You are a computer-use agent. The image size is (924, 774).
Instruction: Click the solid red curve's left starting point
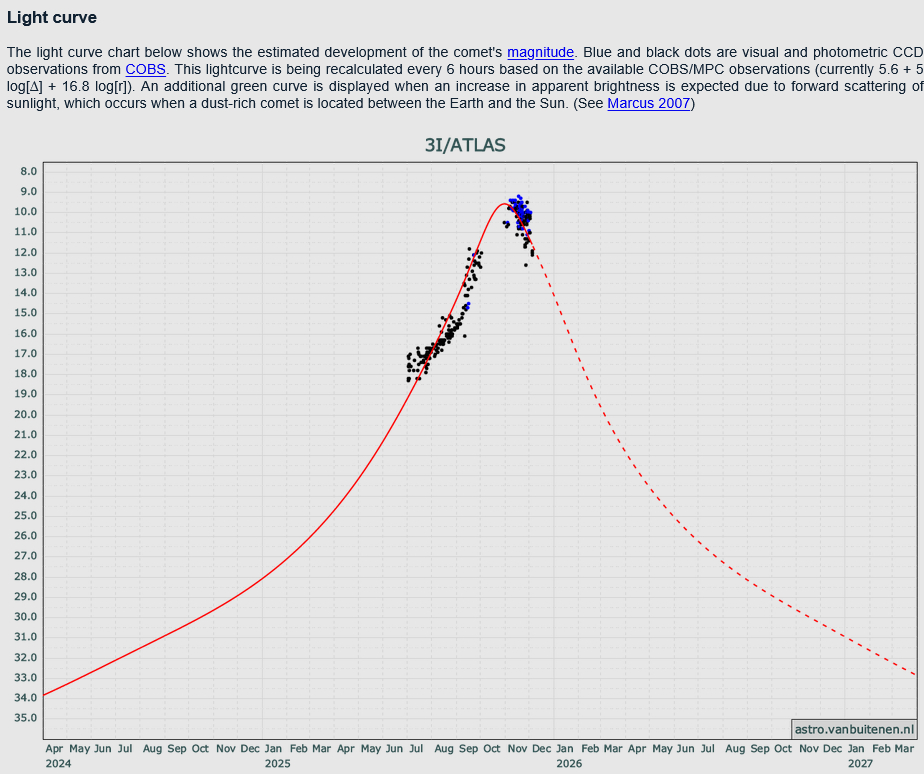[46, 693]
